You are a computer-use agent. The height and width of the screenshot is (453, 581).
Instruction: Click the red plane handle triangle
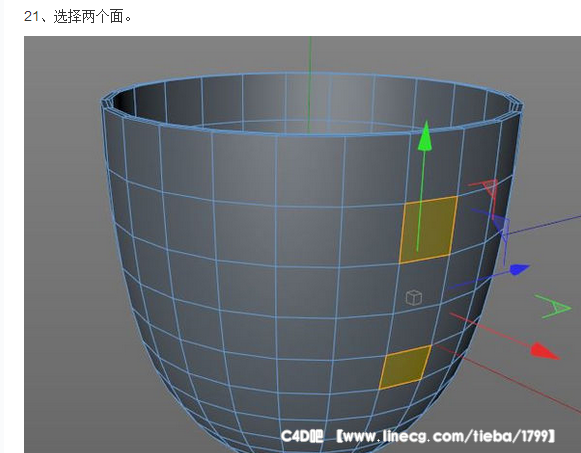[486, 186]
